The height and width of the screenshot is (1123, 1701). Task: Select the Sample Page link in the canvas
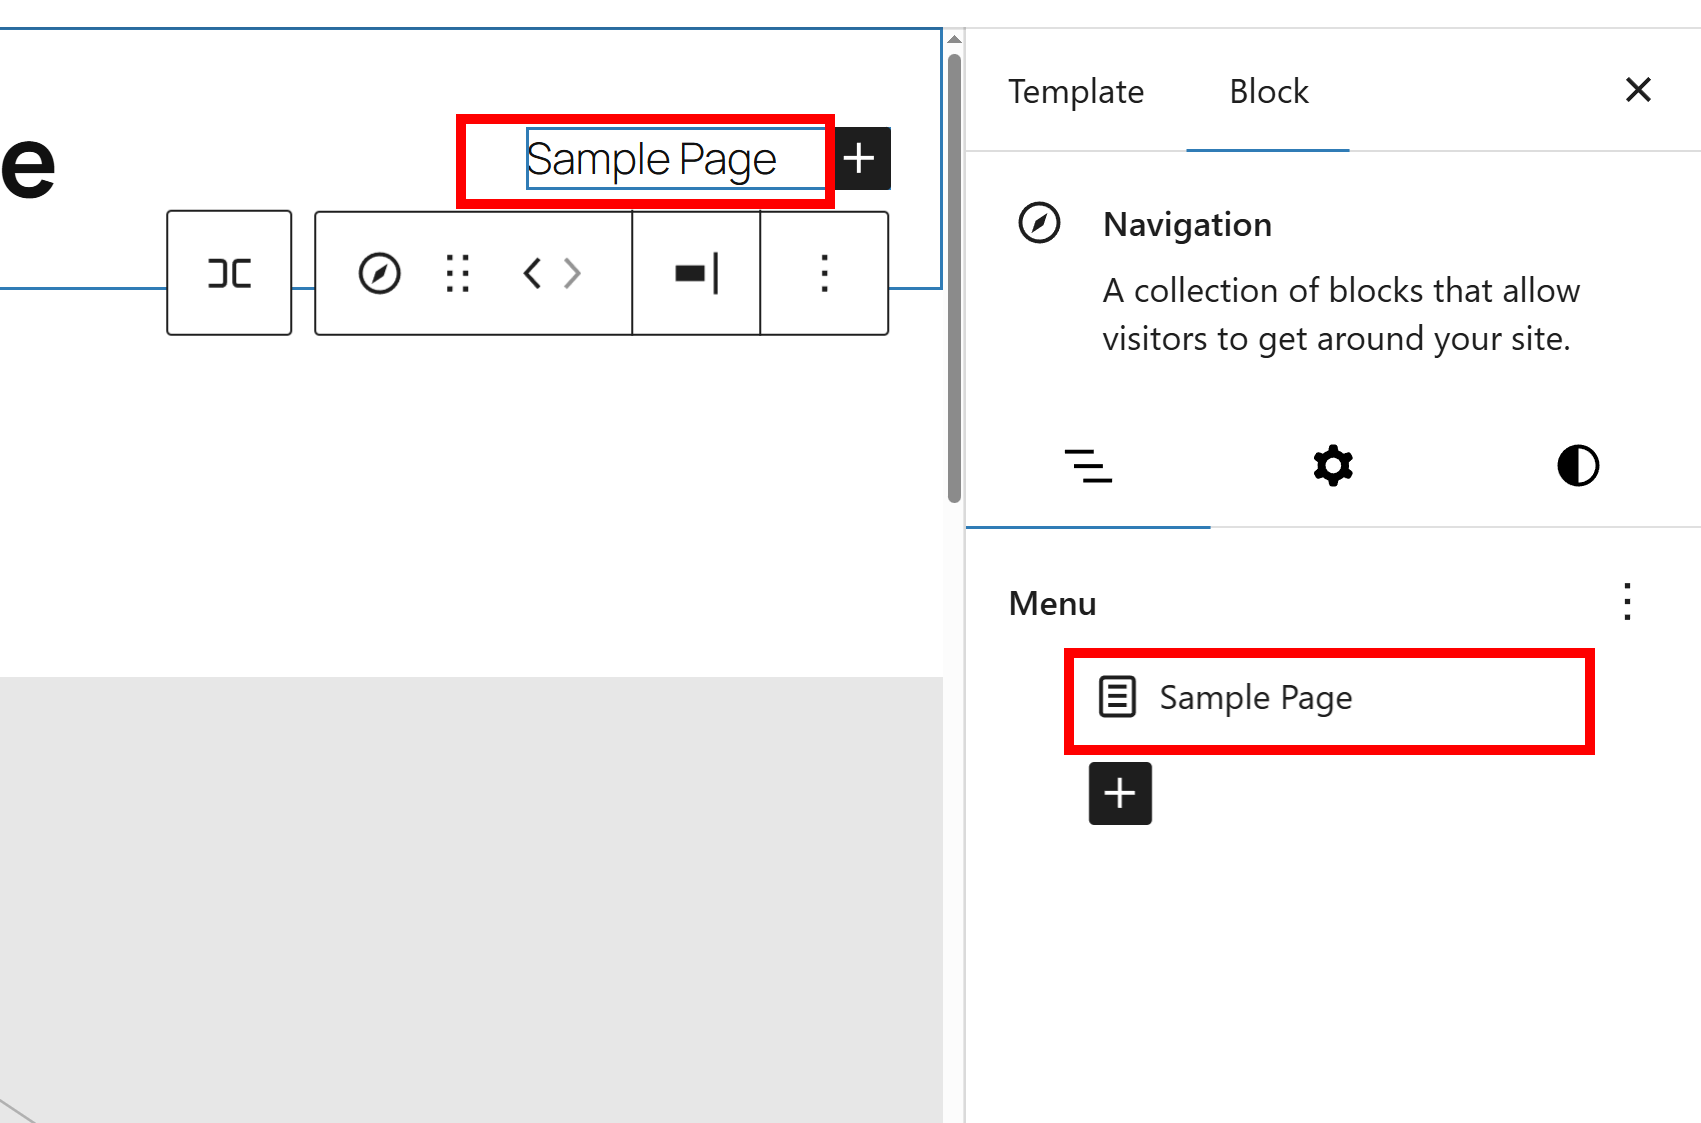point(652,159)
